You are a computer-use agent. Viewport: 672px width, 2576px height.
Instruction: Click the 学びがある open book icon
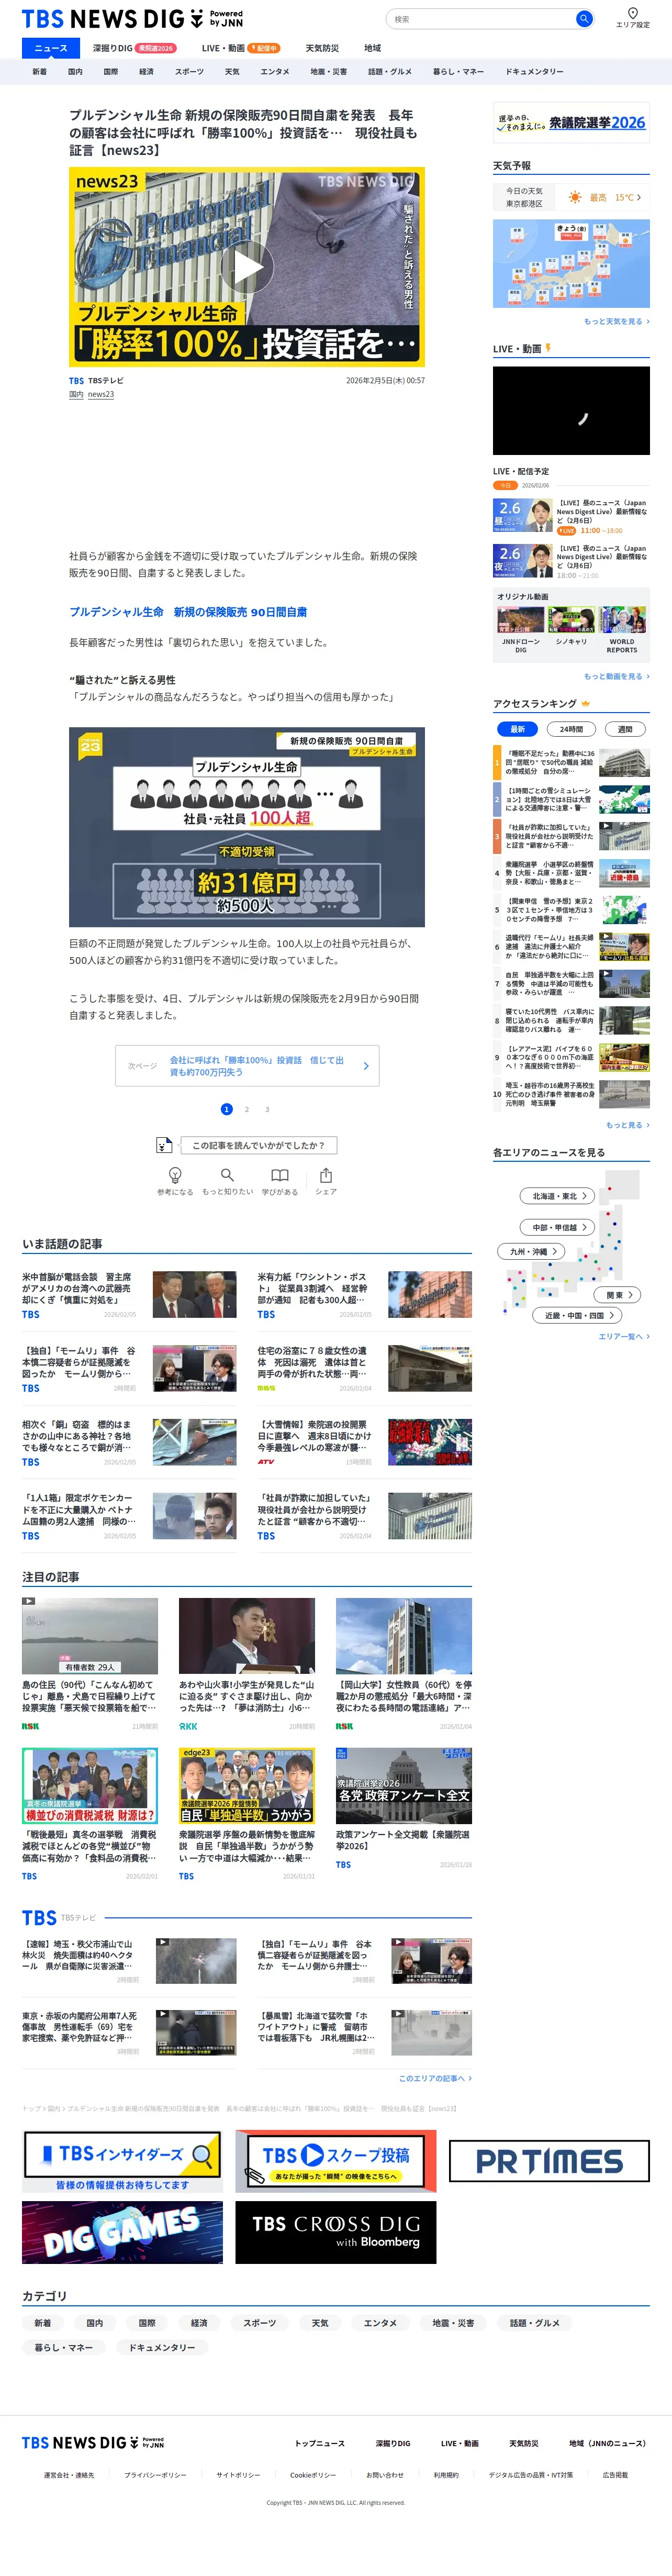click(x=280, y=1175)
